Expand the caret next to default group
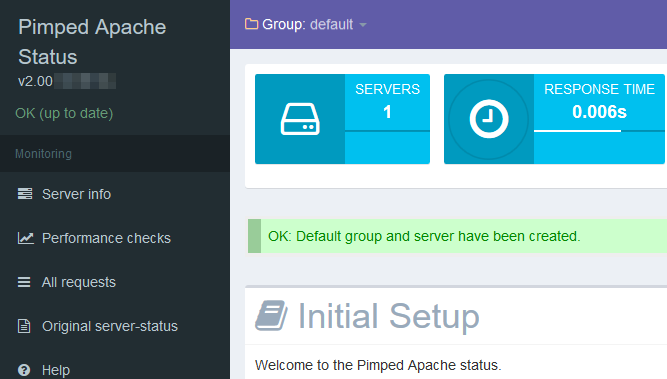The height and width of the screenshot is (379, 667). coord(363,25)
